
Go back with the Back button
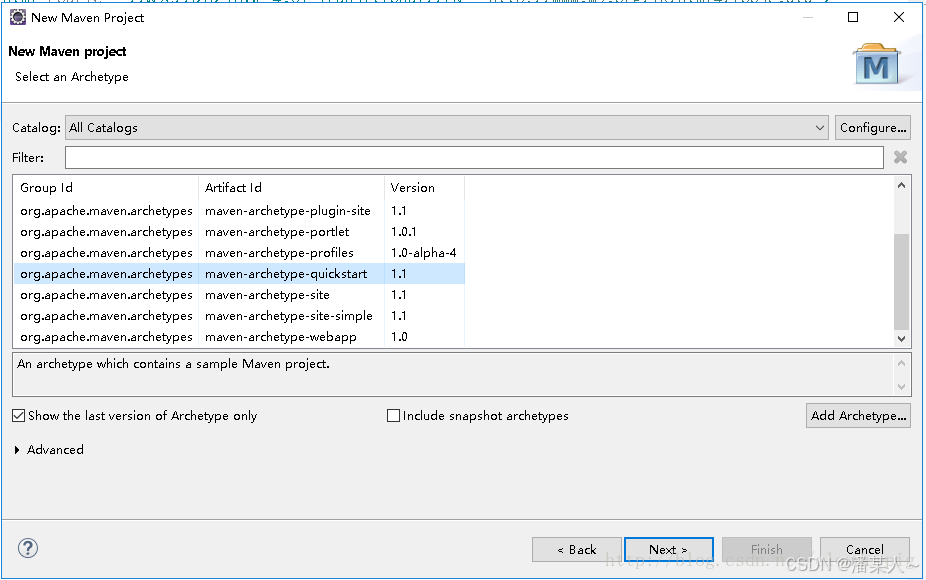coord(576,549)
